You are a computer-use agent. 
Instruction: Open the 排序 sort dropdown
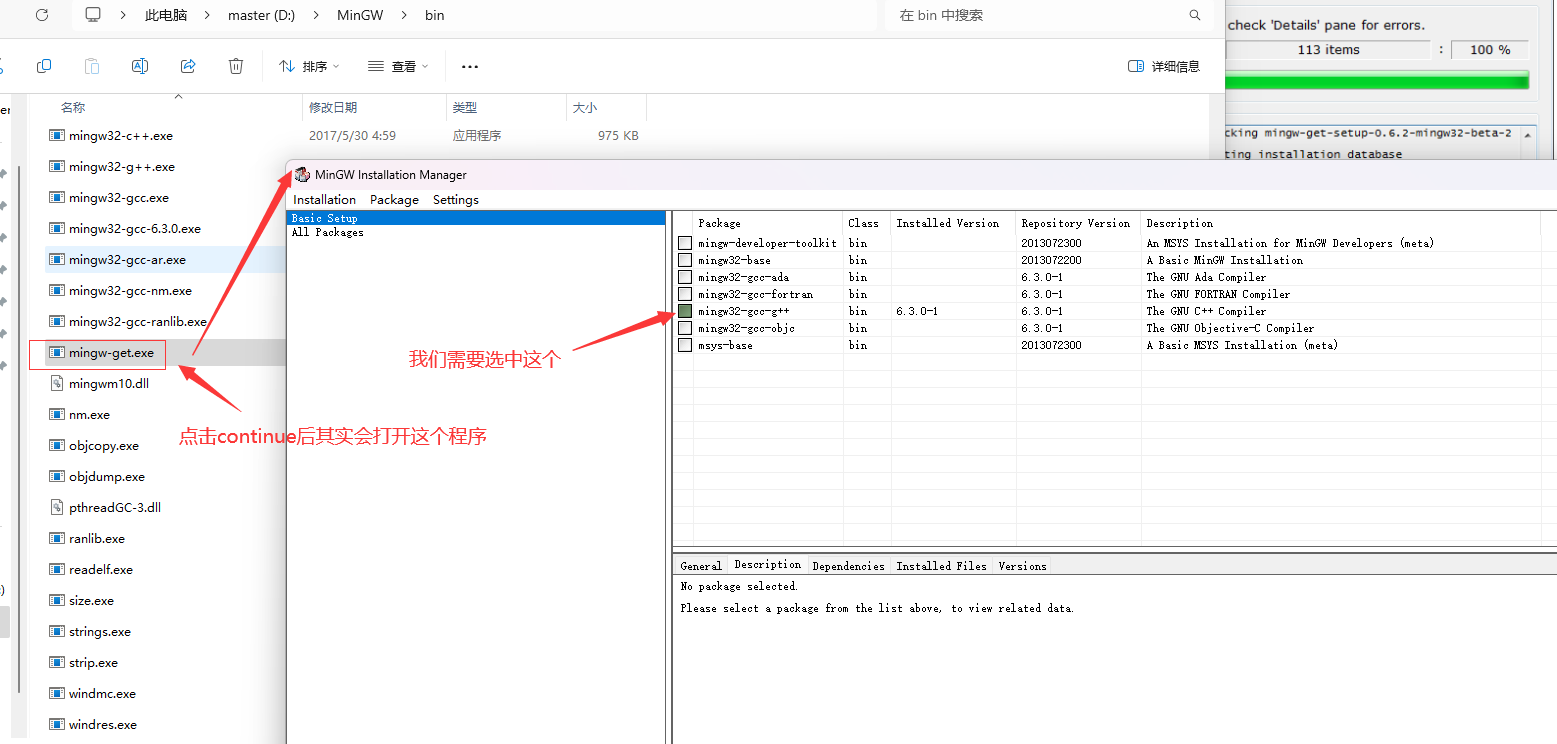click(x=309, y=66)
